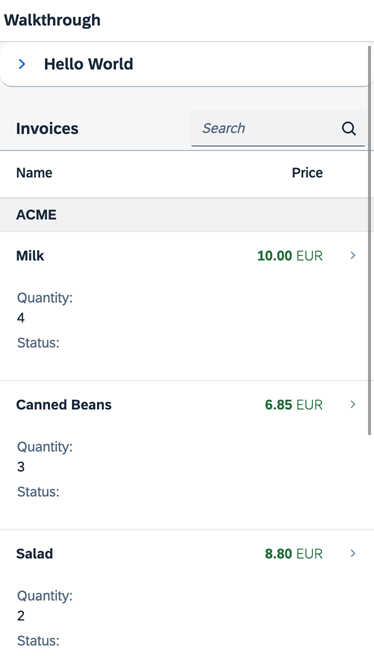Click the Milk Quantity label

coord(45,298)
